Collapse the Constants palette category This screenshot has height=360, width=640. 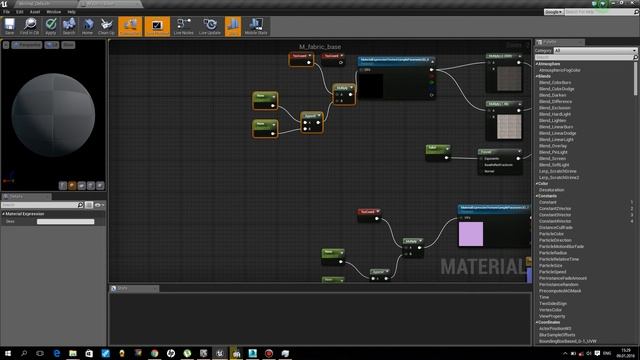[x=537, y=196]
